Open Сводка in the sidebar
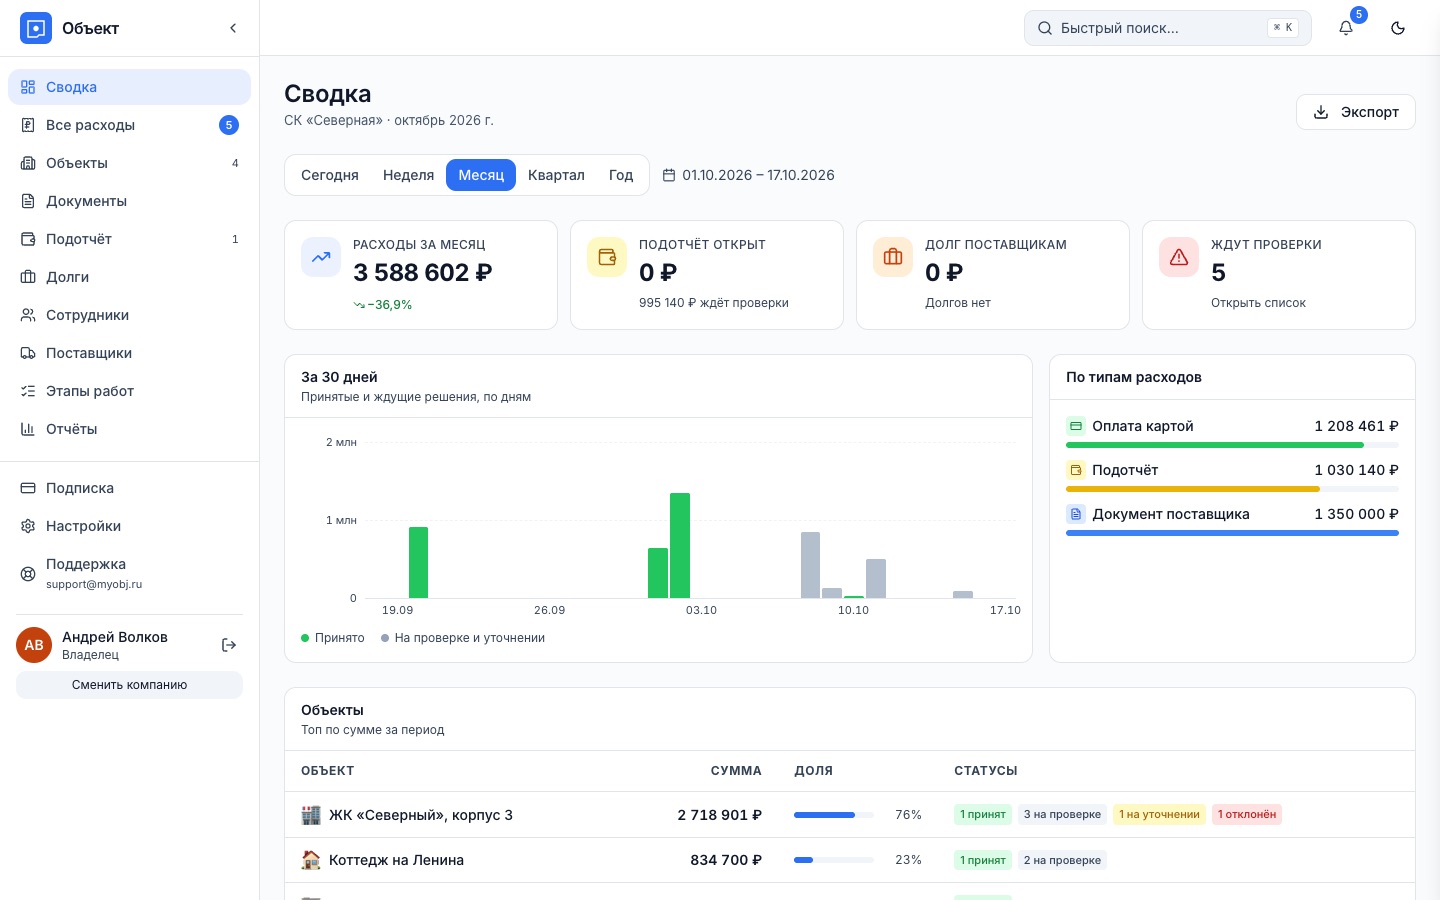Image resolution: width=1440 pixels, height=900 pixels. point(129,87)
